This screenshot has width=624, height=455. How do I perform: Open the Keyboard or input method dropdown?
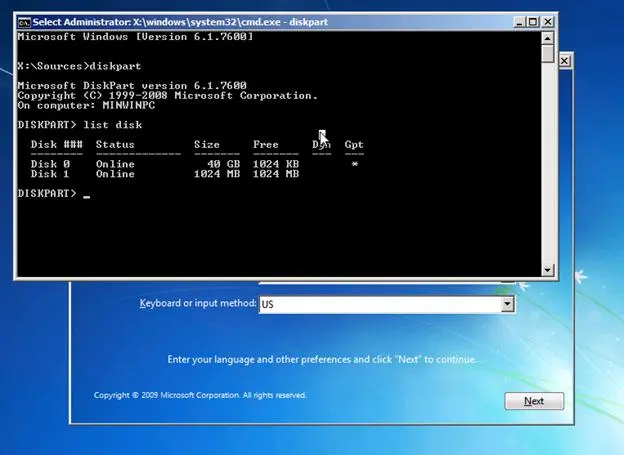coord(386,305)
